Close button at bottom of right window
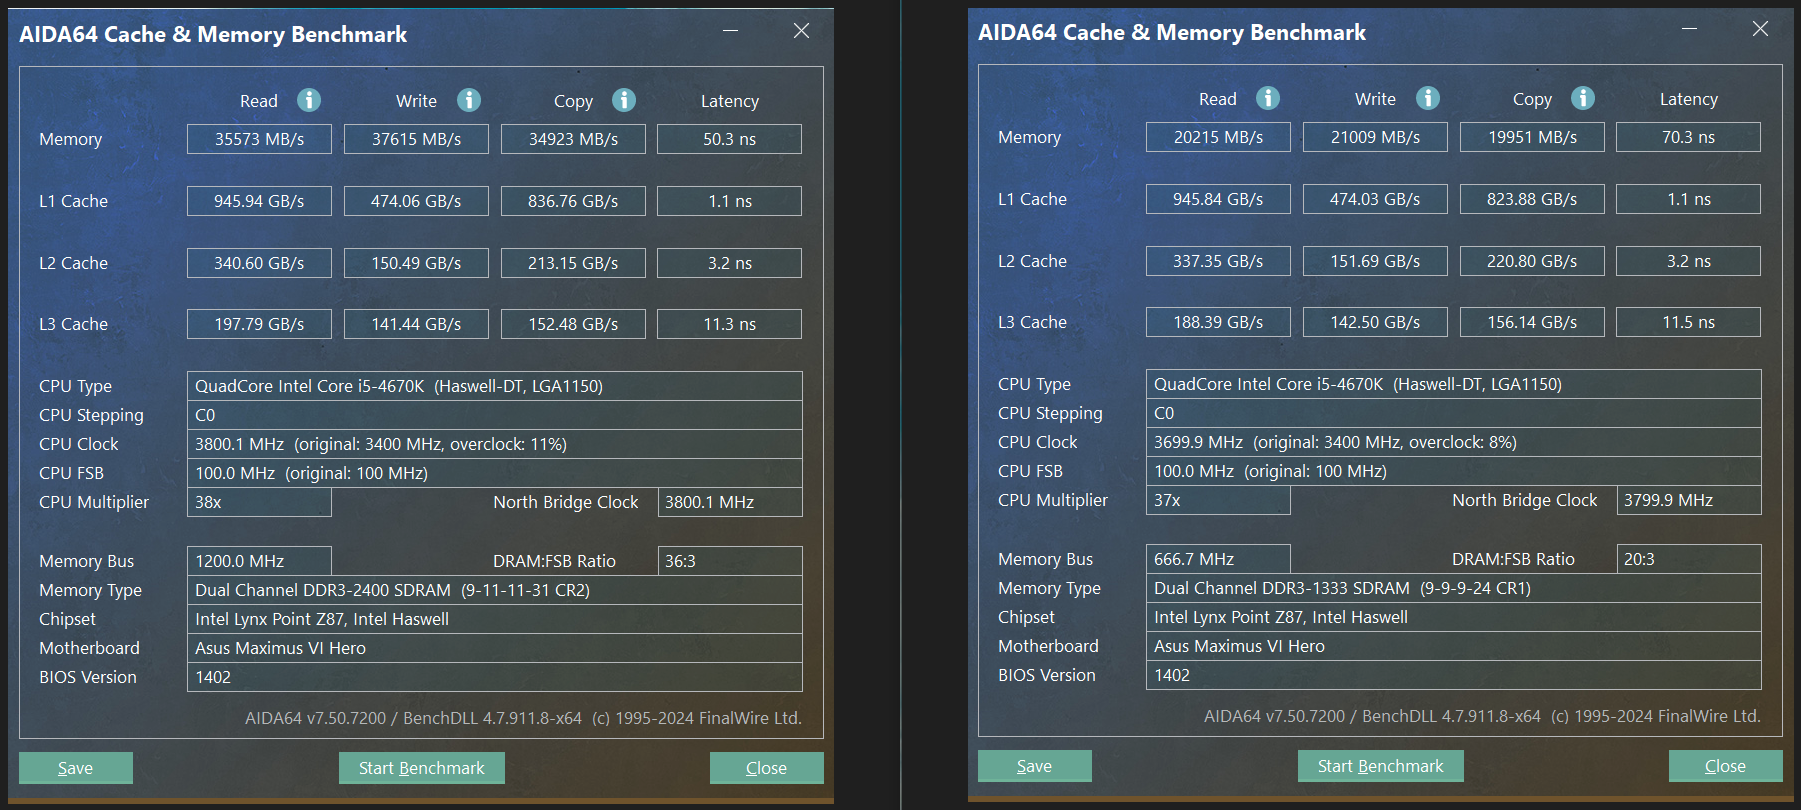Screen dimensions: 1802x810 click(x=1726, y=766)
